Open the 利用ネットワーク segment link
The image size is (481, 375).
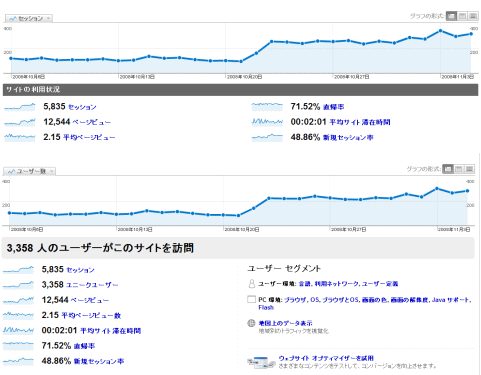(x=337, y=284)
